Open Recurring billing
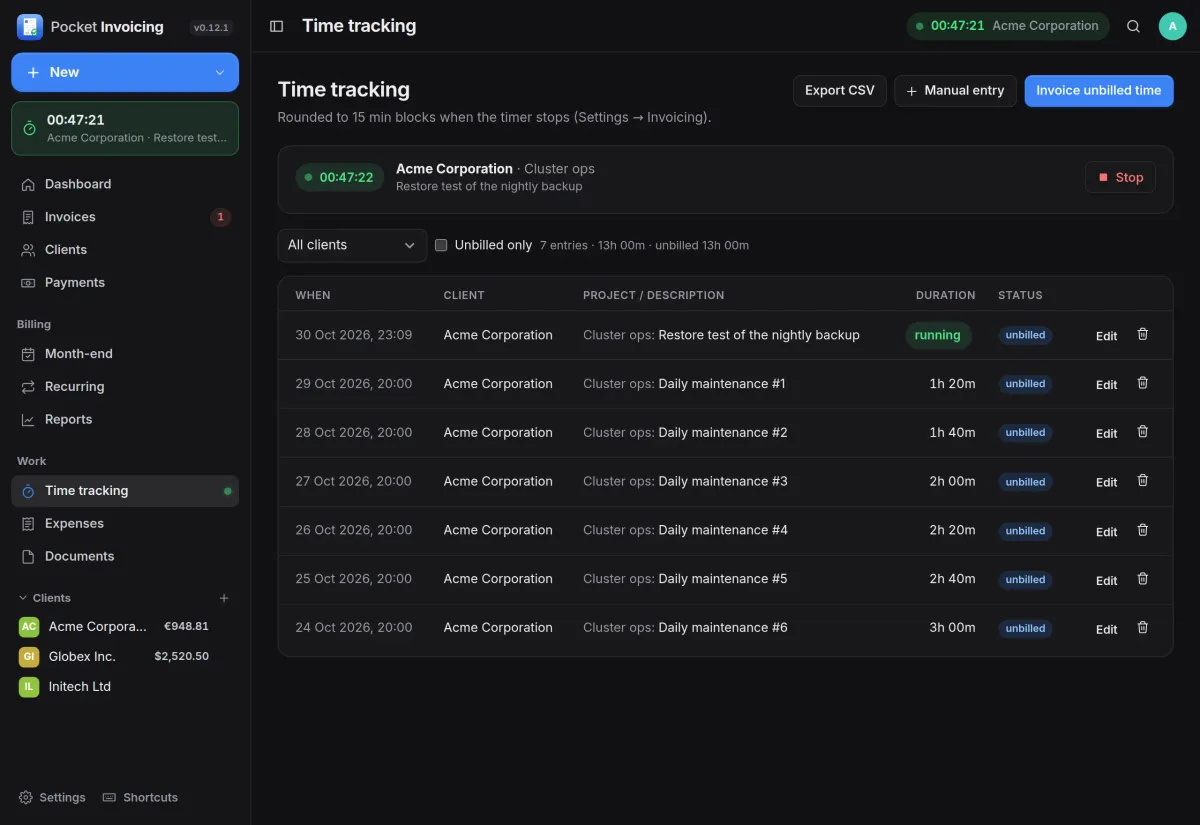Viewport: 1200px width, 825px height. [x=125, y=387]
